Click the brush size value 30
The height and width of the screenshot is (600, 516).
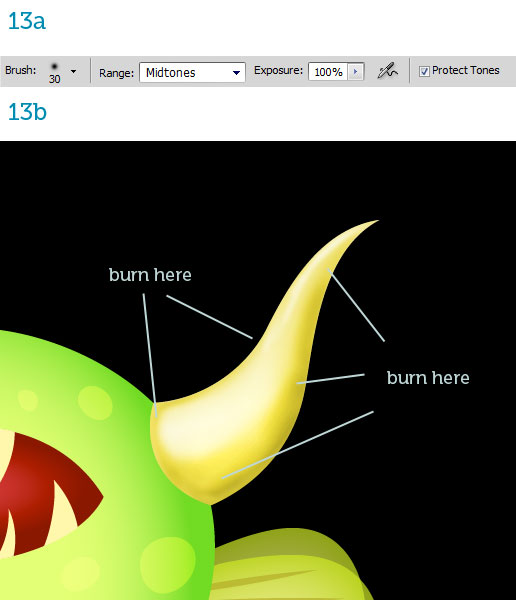click(54, 79)
